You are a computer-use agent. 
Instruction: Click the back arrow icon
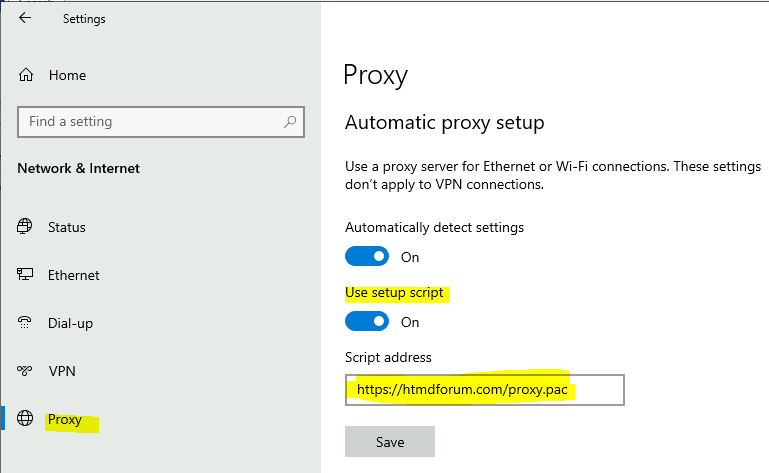pos(25,18)
